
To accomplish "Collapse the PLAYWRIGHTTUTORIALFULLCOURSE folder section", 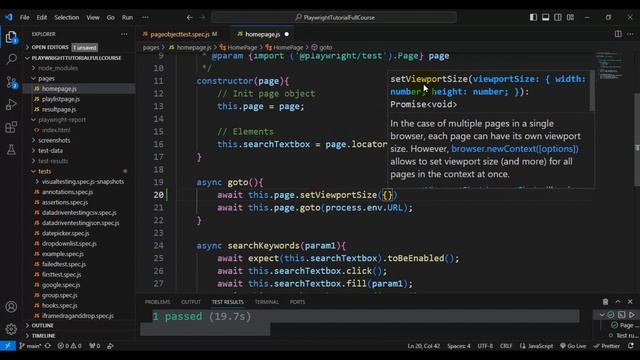I will [x=78, y=58].
